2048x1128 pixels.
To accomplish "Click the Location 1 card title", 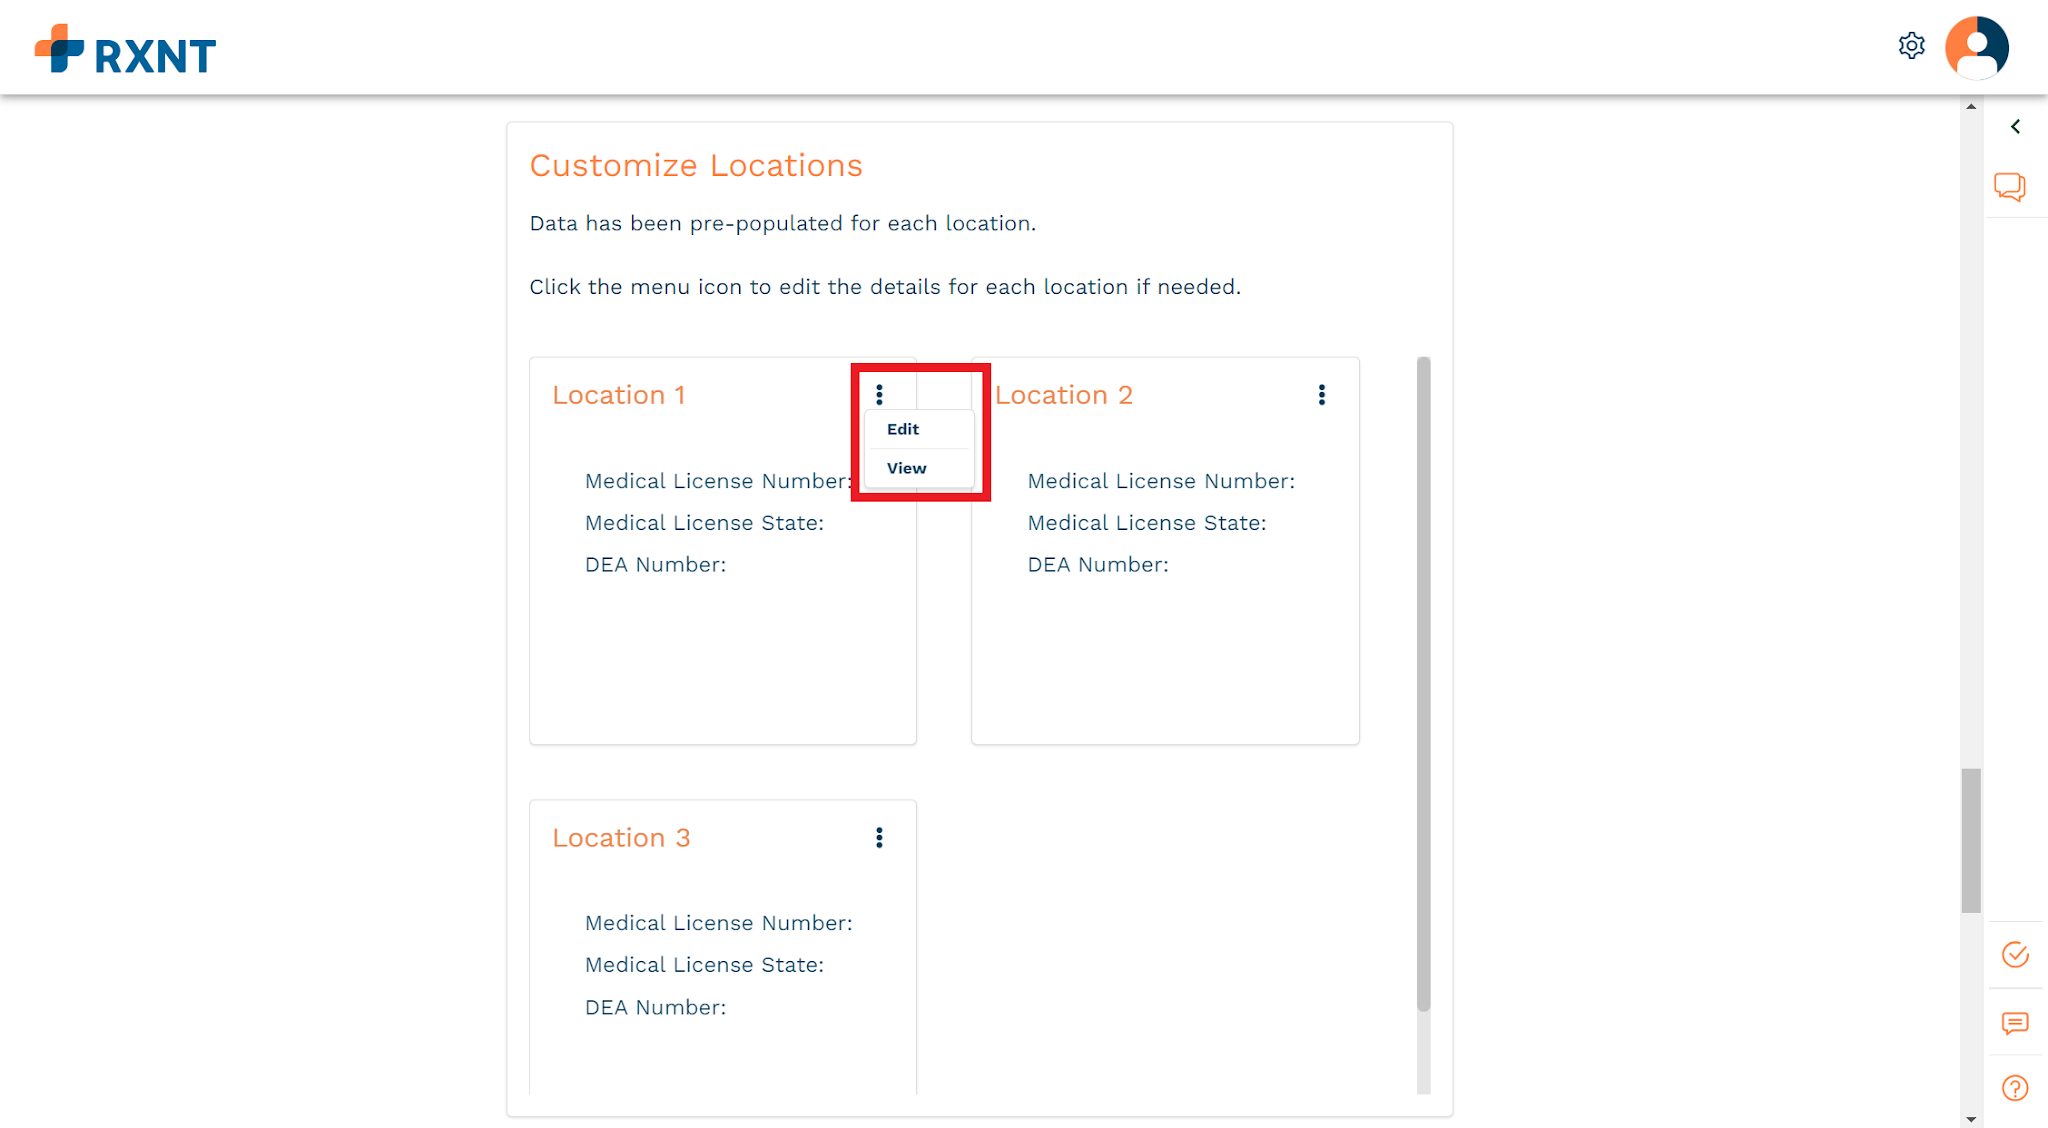I will [619, 395].
